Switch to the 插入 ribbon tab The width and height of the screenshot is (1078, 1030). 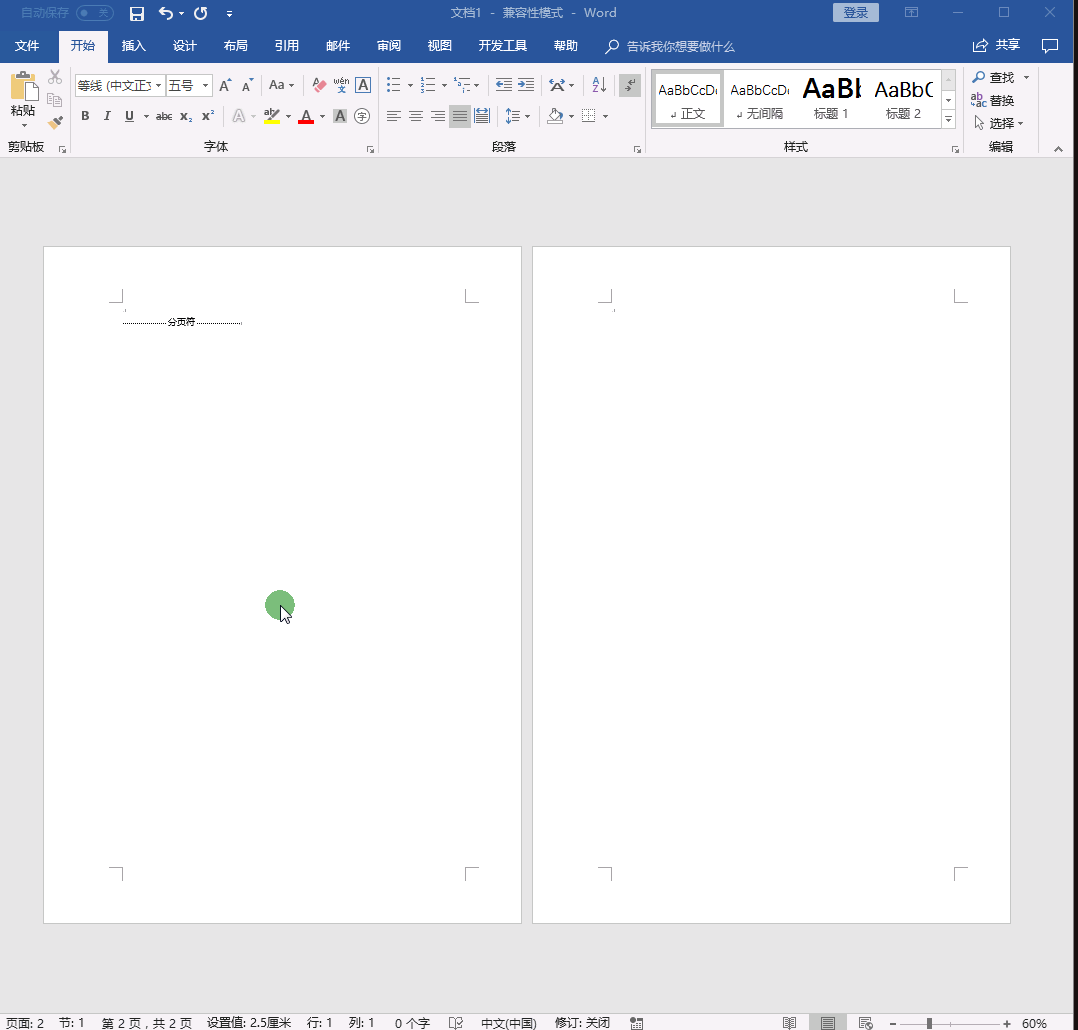pos(133,46)
